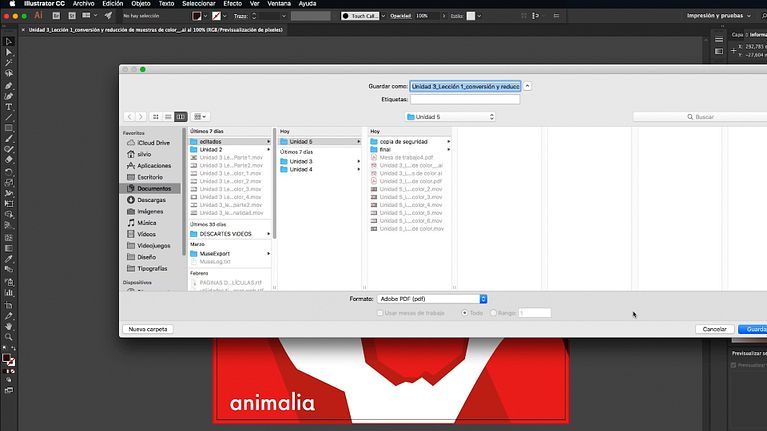
Task: Select the Hand tool
Action: [x=8, y=326]
